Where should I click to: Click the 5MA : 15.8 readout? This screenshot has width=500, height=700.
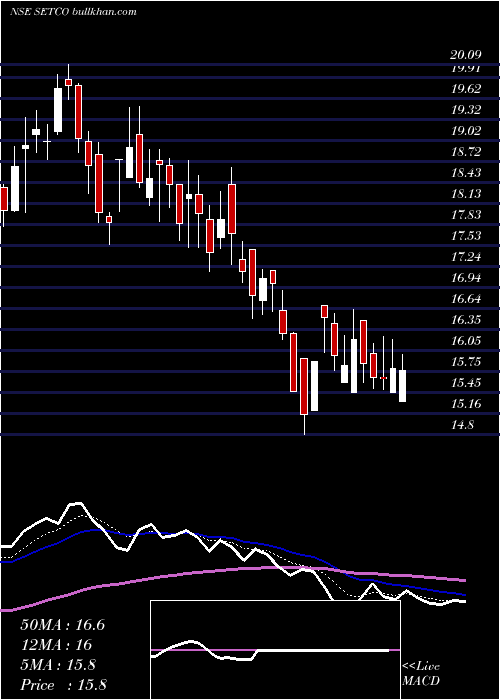click(x=58, y=665)
